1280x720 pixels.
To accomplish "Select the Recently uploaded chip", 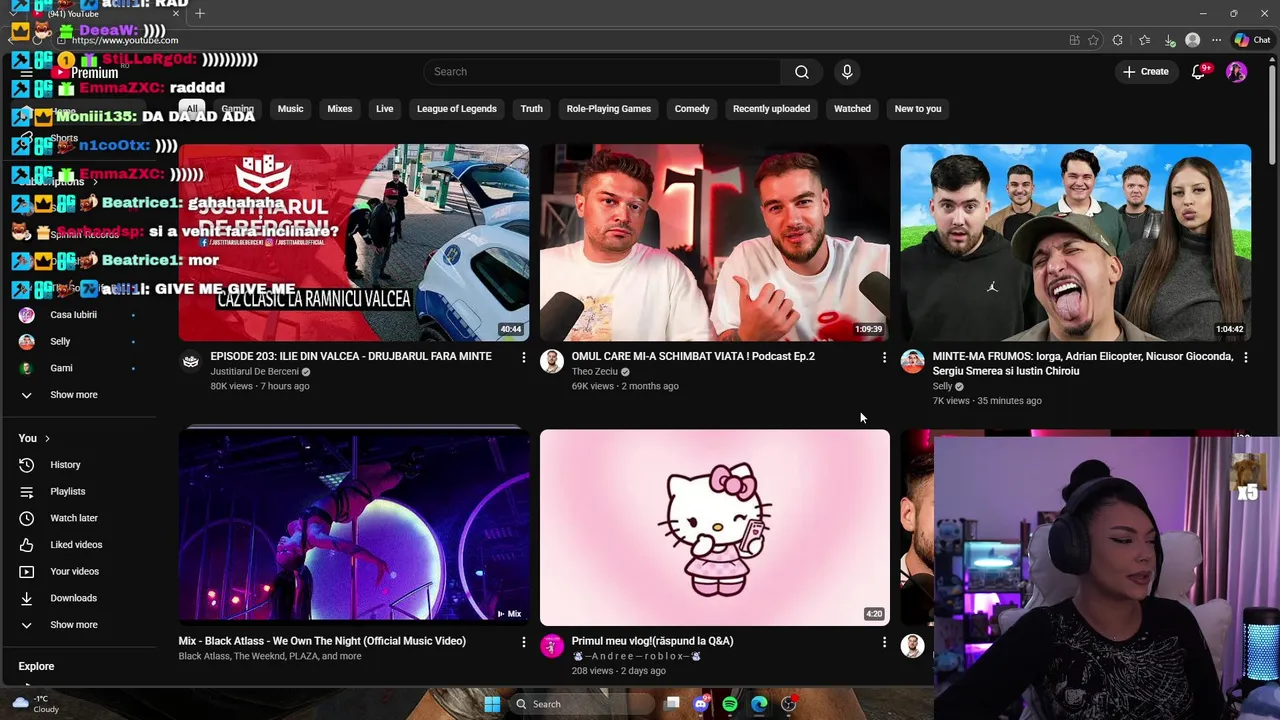I will point(771,109).
